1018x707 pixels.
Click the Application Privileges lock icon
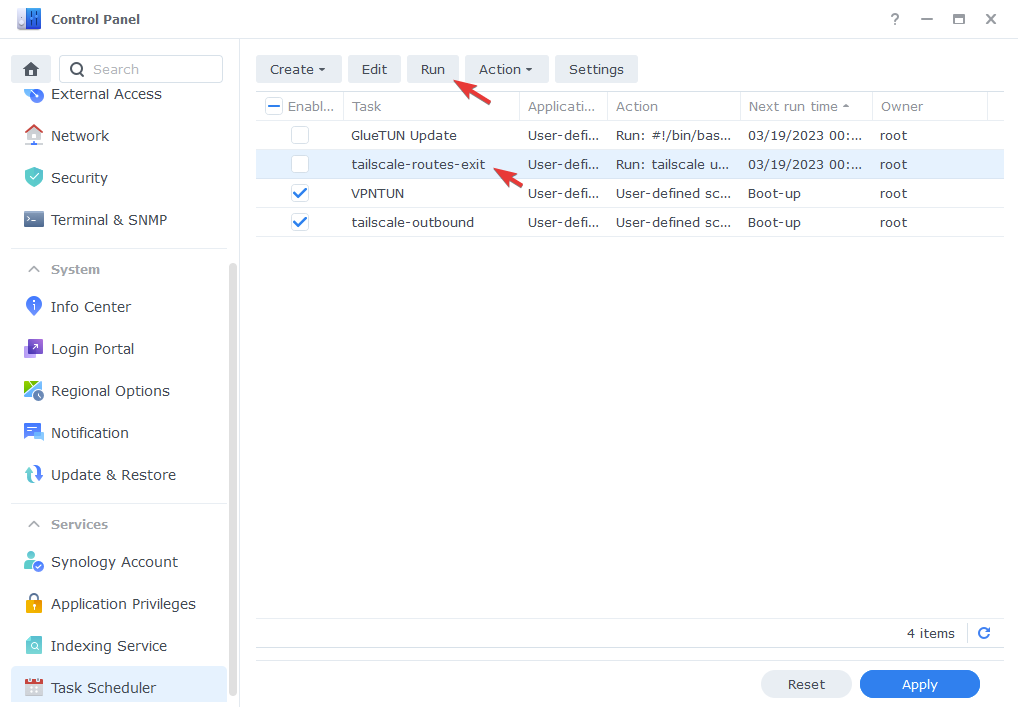click(x=34, y=603)
